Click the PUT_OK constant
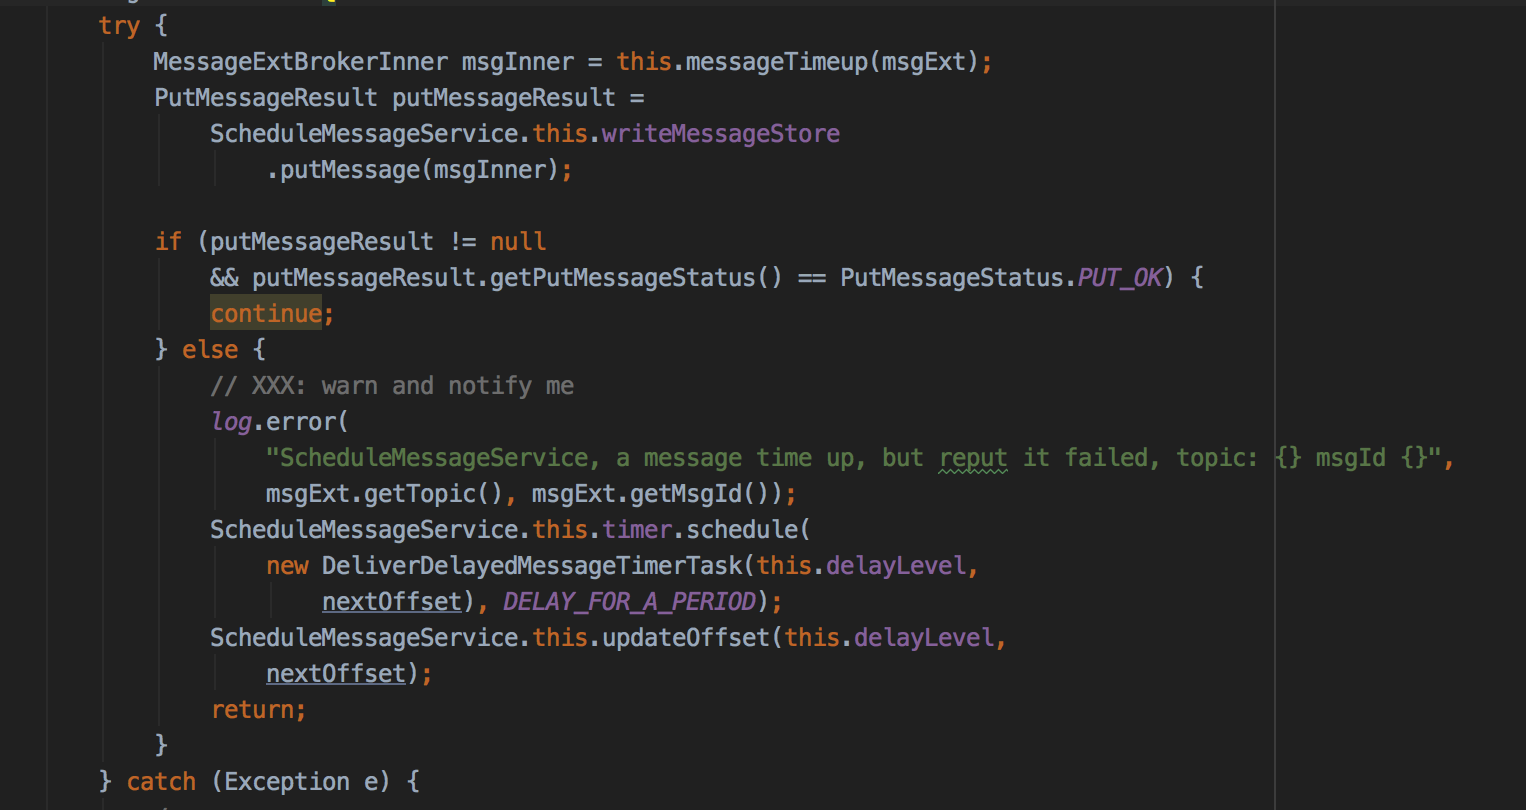This screenshot has height=810, width=1526. coord(1120,278)
